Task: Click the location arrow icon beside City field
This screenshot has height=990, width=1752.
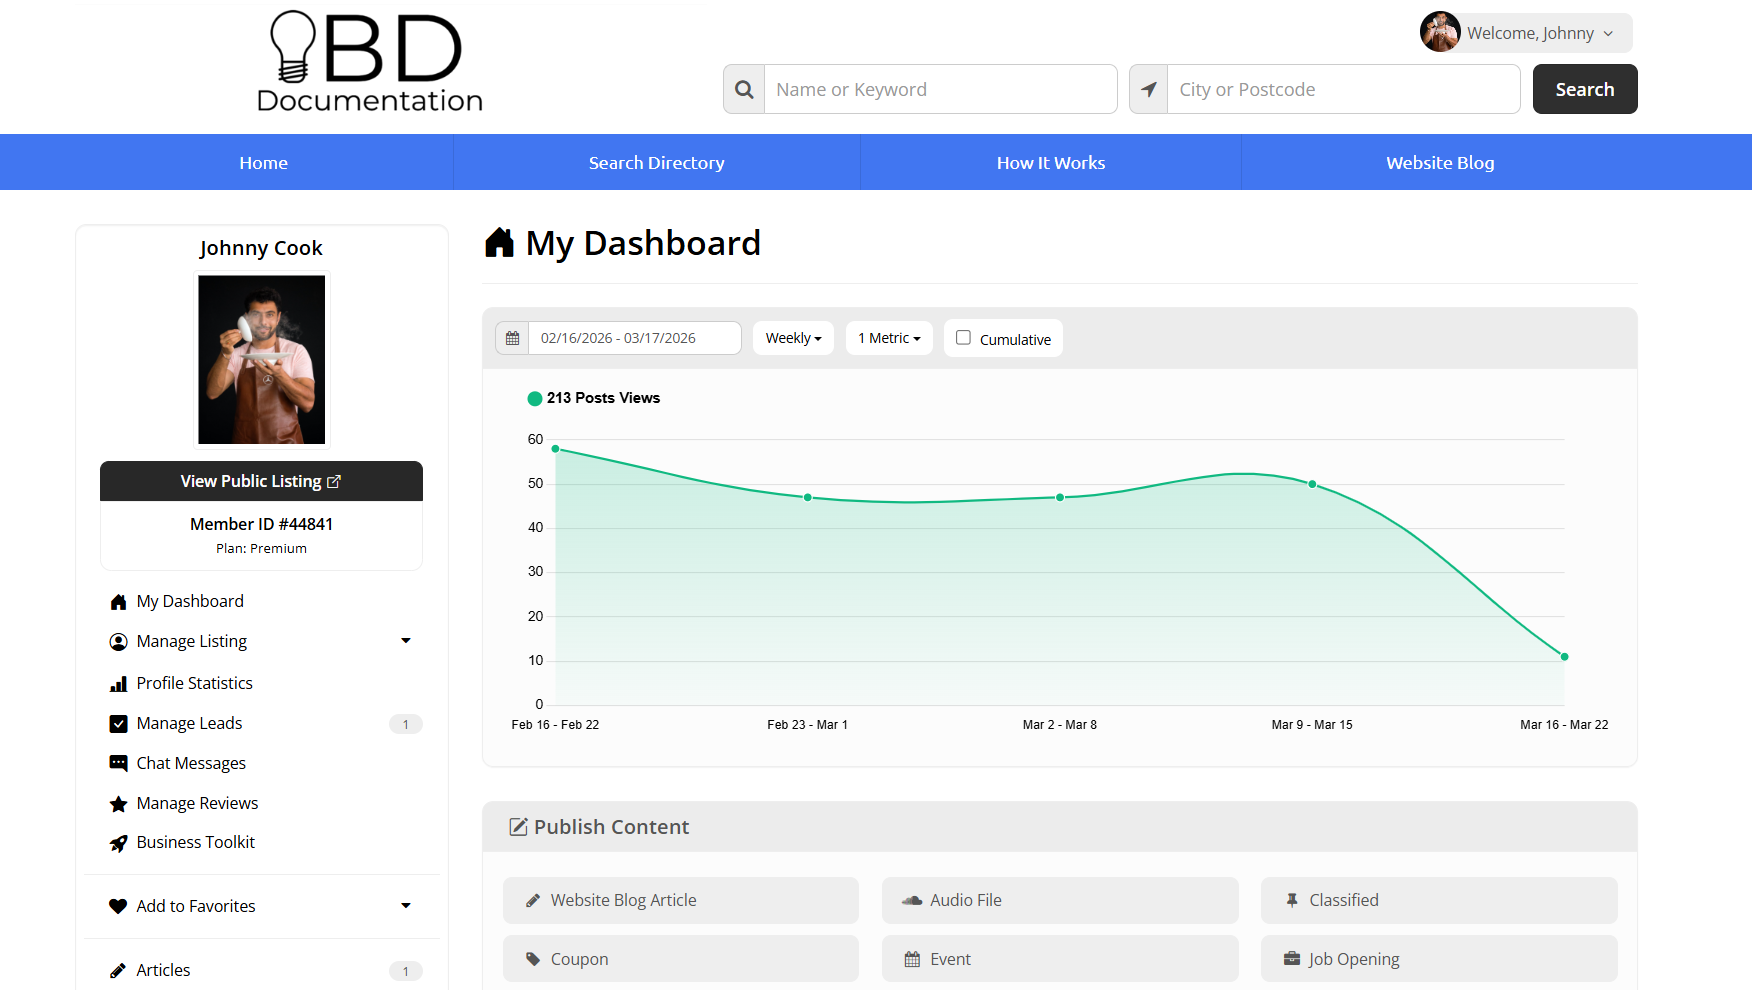Action: pyautogui.click(x=1149, y=89)
